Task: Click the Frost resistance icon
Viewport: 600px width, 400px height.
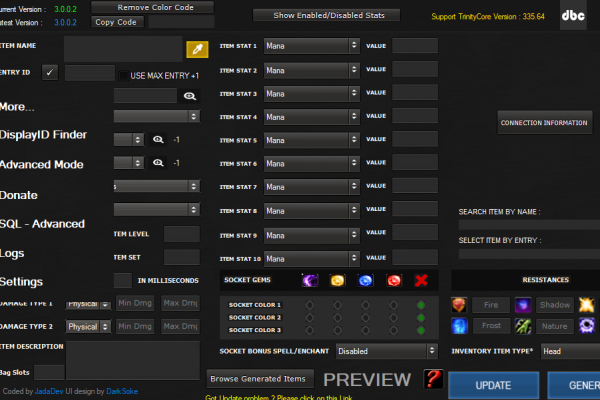Action: (459, 326)
